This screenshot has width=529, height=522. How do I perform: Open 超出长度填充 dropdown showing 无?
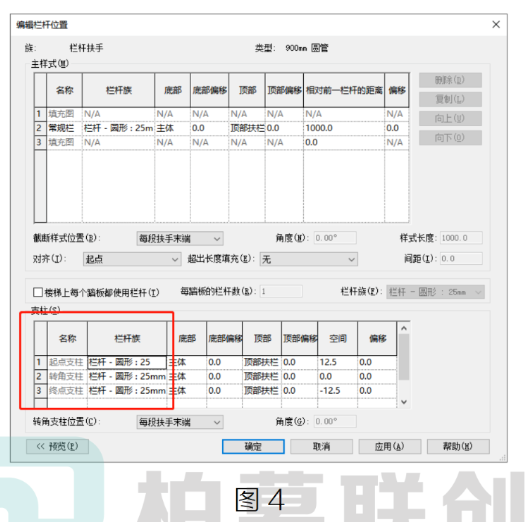308,259
